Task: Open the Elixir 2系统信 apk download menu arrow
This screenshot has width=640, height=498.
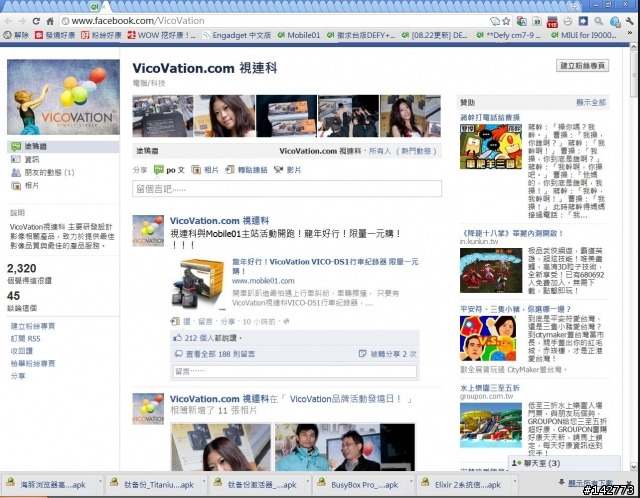Action: [514, 482]
